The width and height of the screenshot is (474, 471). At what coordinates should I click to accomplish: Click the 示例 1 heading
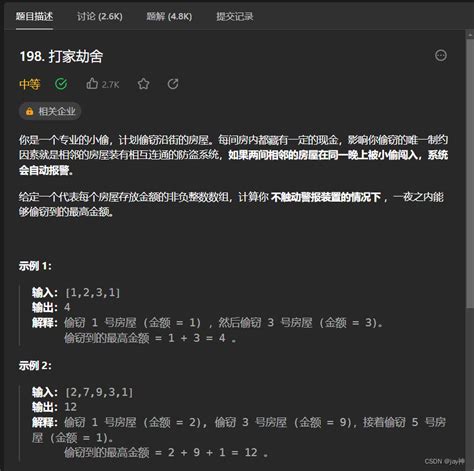(35, 266)
